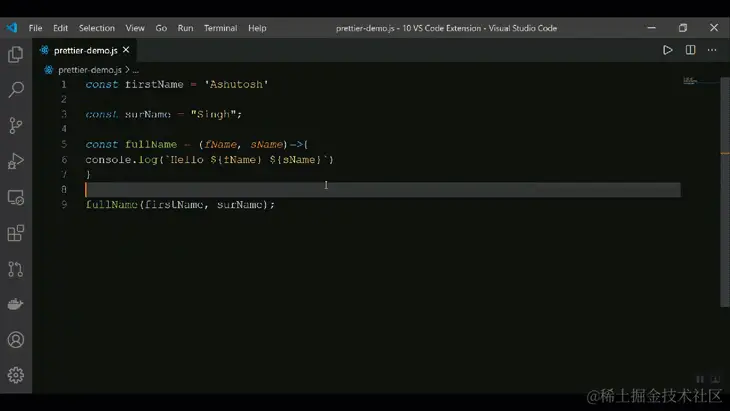
Task: Click the editor vertical scrollbar
Action: click(724, 192)
